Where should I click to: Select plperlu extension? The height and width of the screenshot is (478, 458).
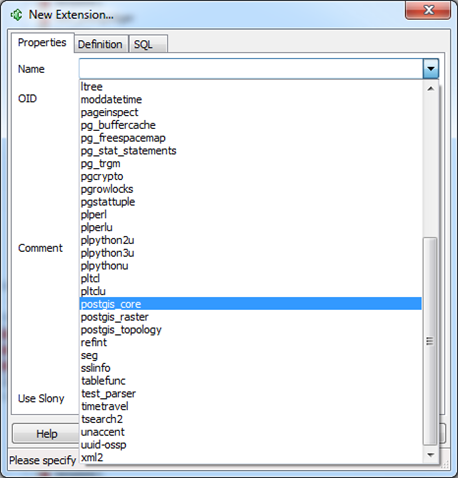point(251,227)
